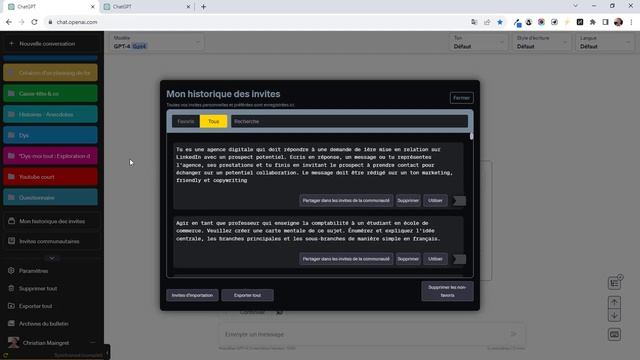The height and width of the screenshot is (360, 640).
Task: Open the Histoires - Anecdotes folder
Action: (50, 114)
